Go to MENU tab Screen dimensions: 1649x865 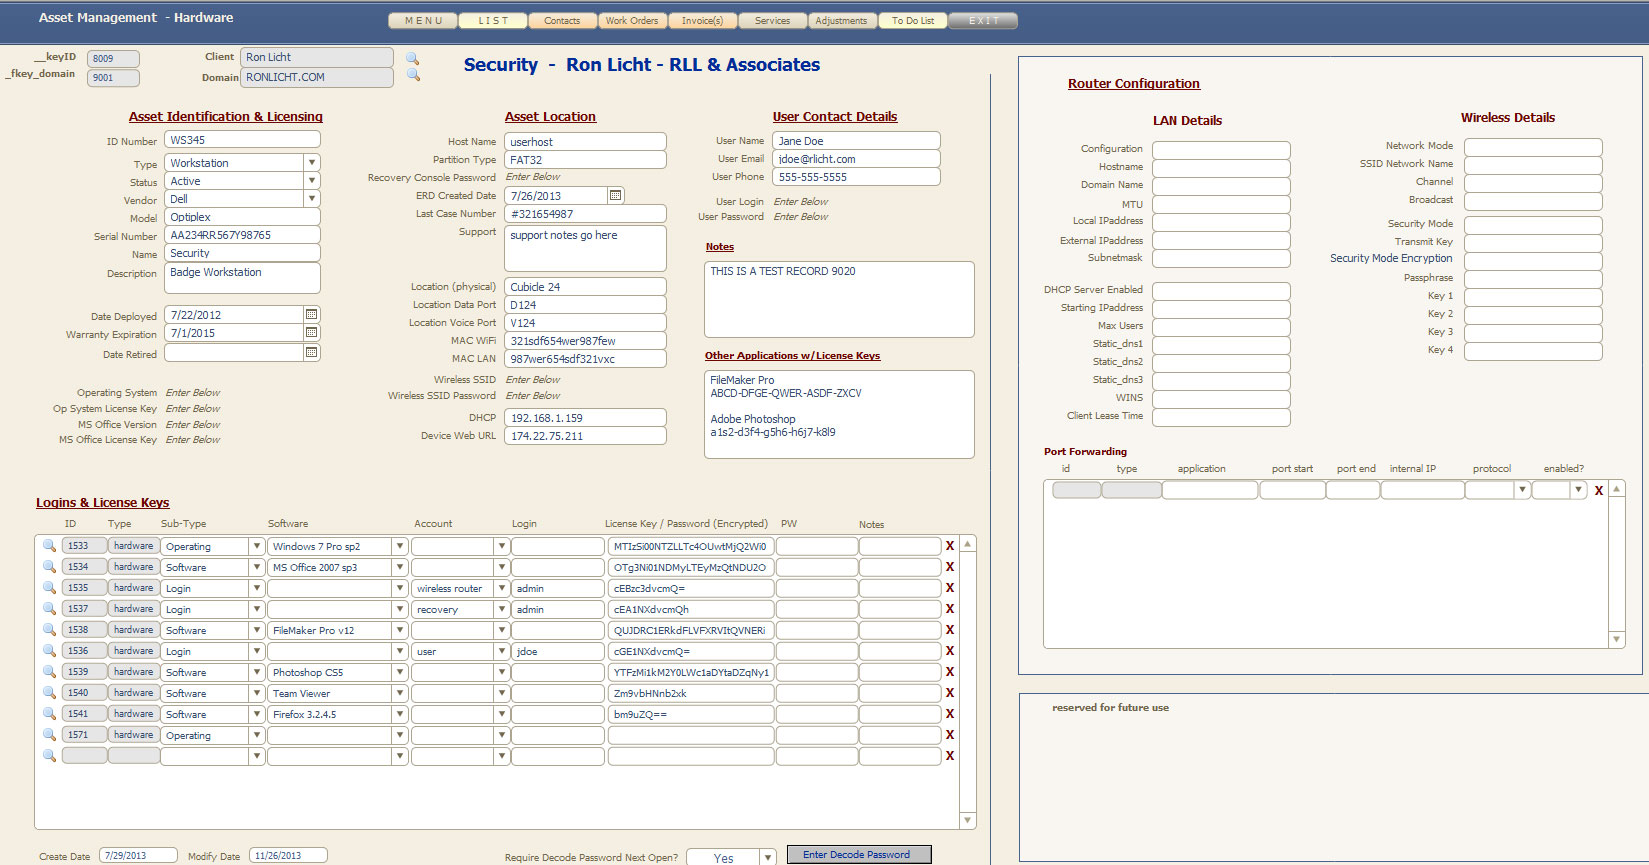pos(423,20)
